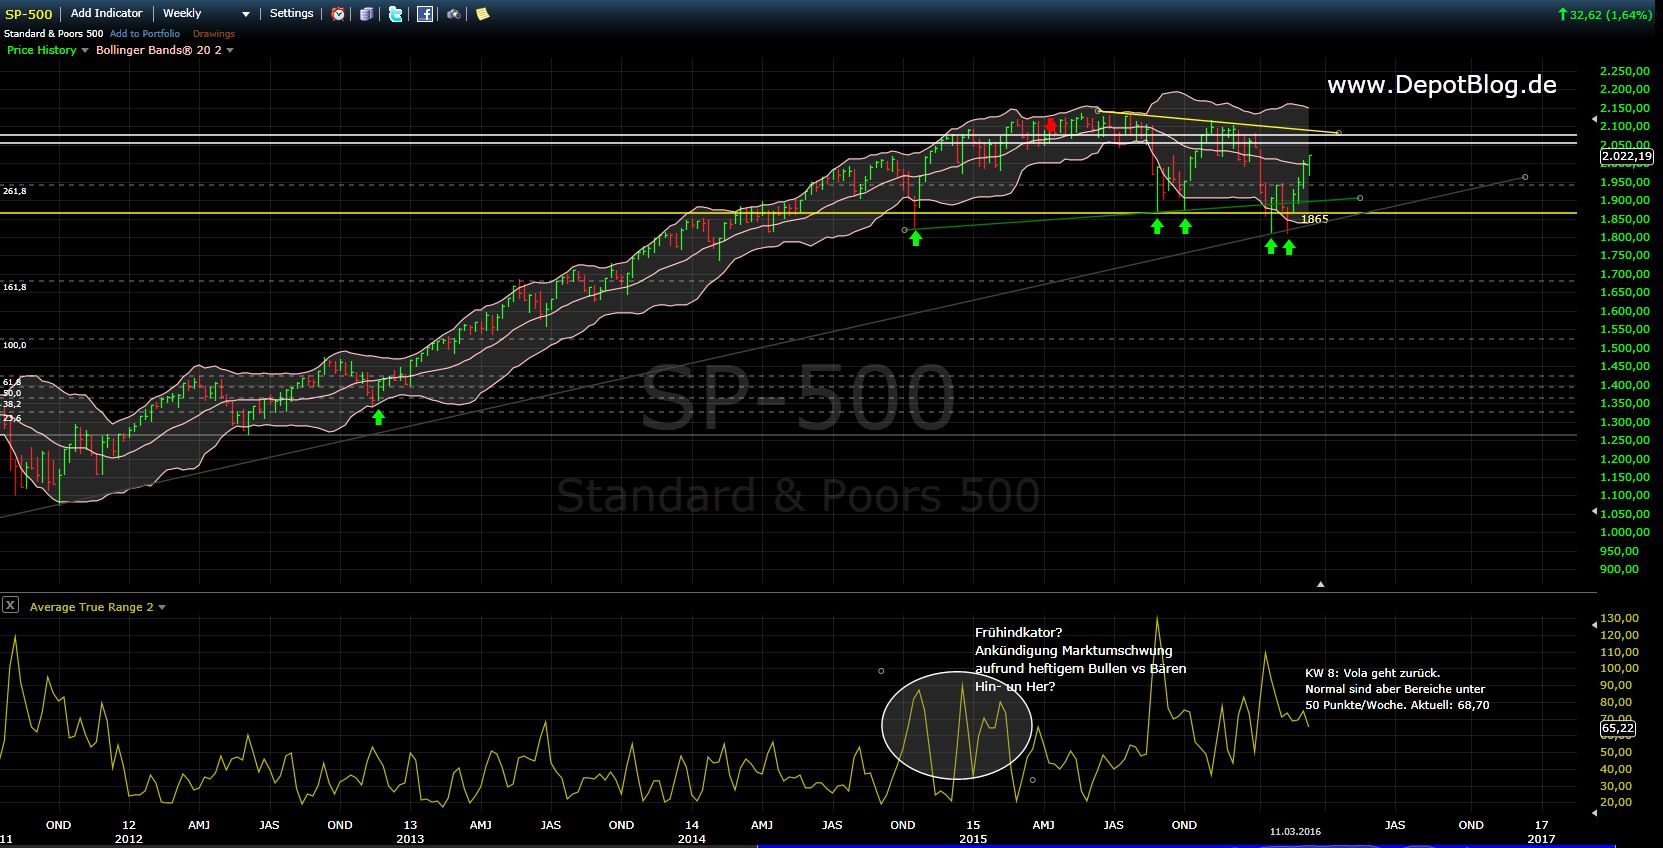1663x848 pixels.
Task: Share chart via Twitter icon
Action: [x=396, y=14]
